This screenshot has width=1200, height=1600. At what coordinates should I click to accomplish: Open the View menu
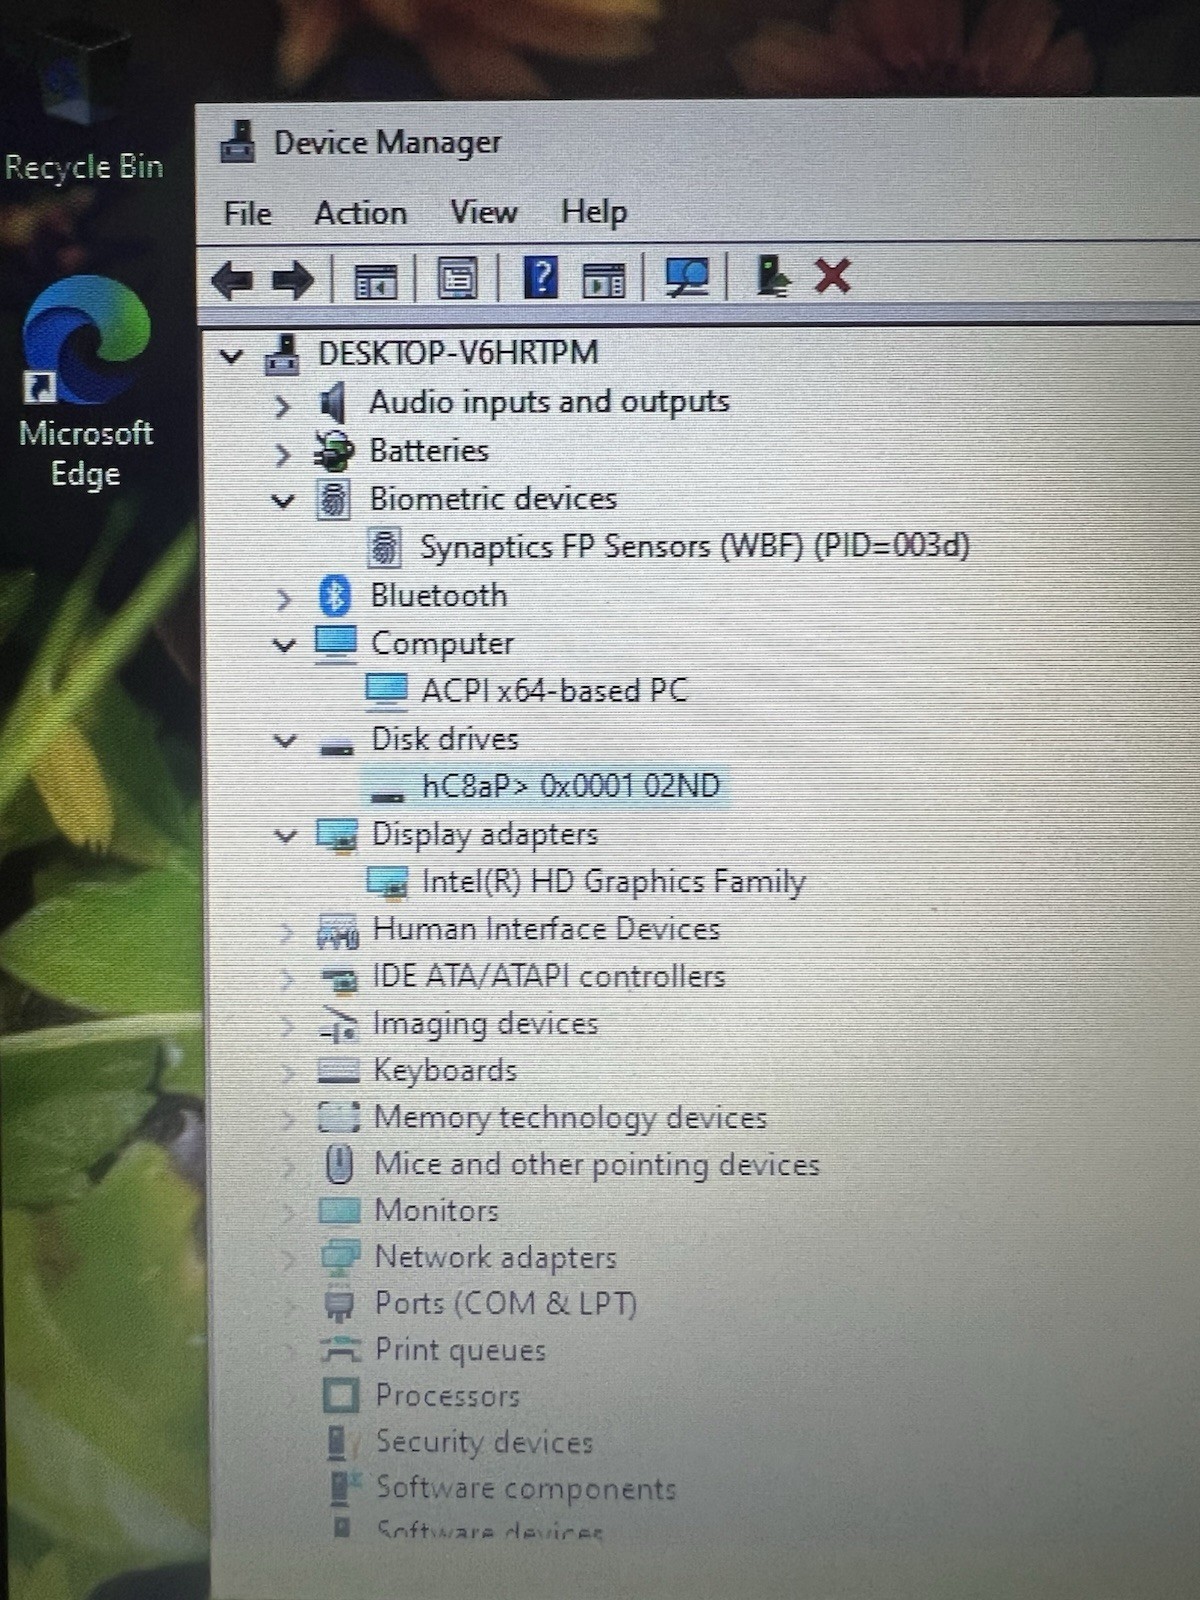(484, 212)
